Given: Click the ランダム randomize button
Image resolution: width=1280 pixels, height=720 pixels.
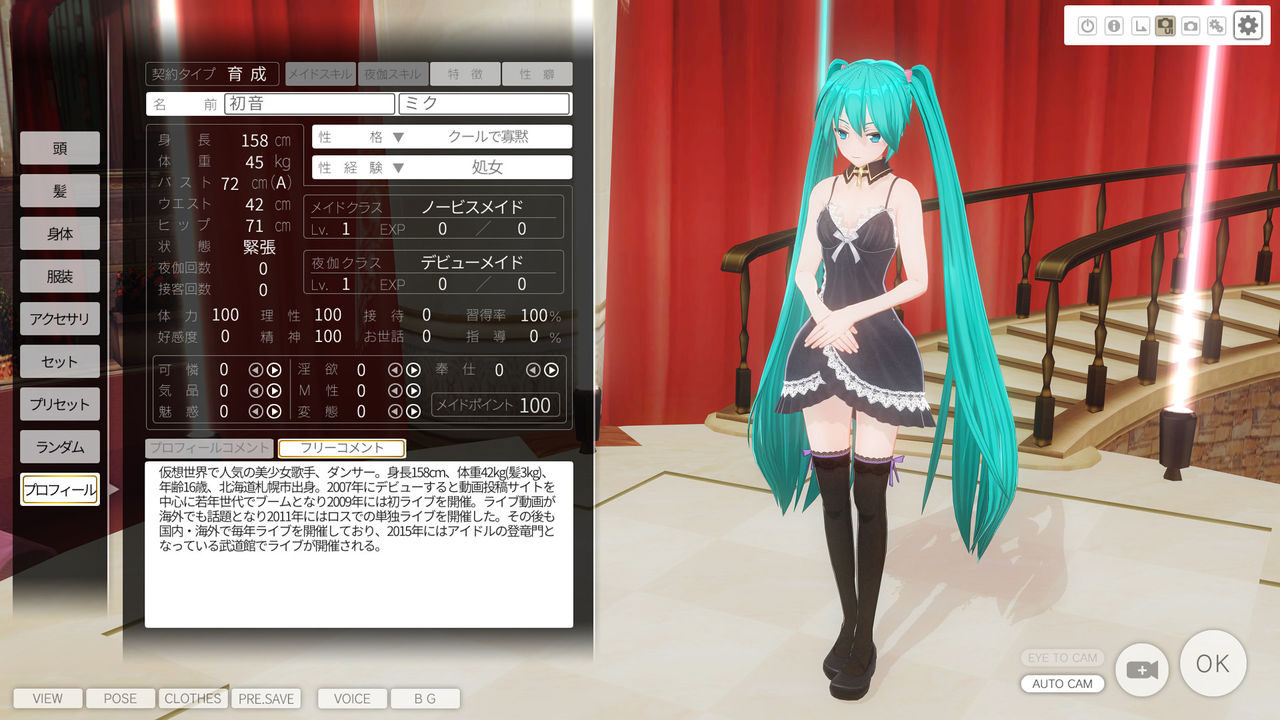Looking at the screenshot, I should [60, 447].
